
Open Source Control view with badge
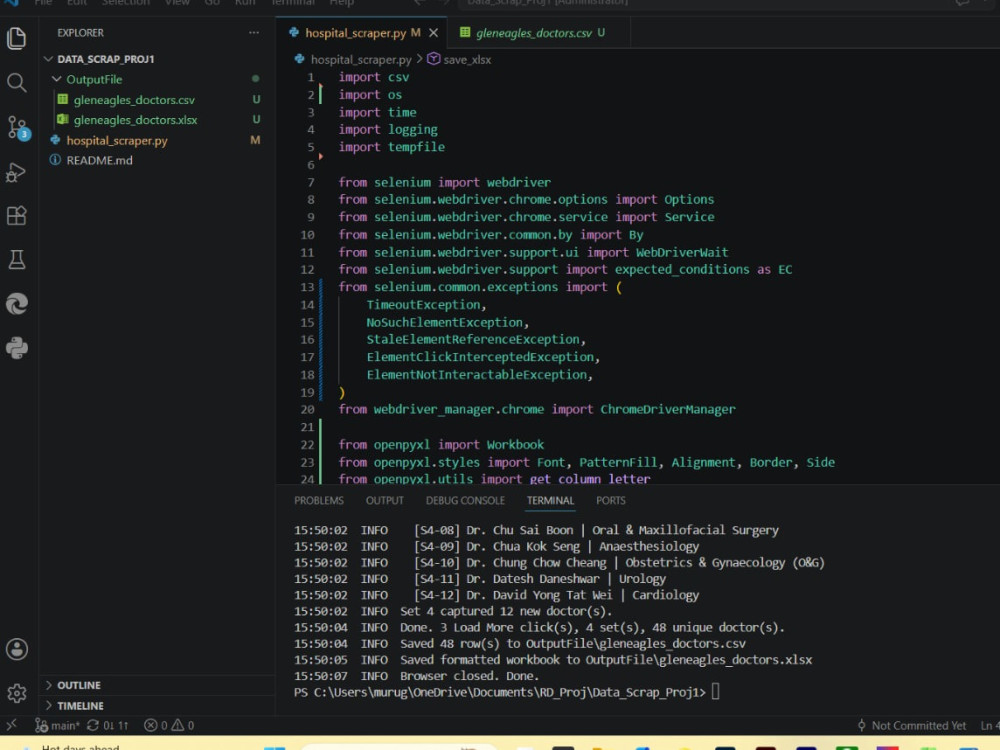17,128
